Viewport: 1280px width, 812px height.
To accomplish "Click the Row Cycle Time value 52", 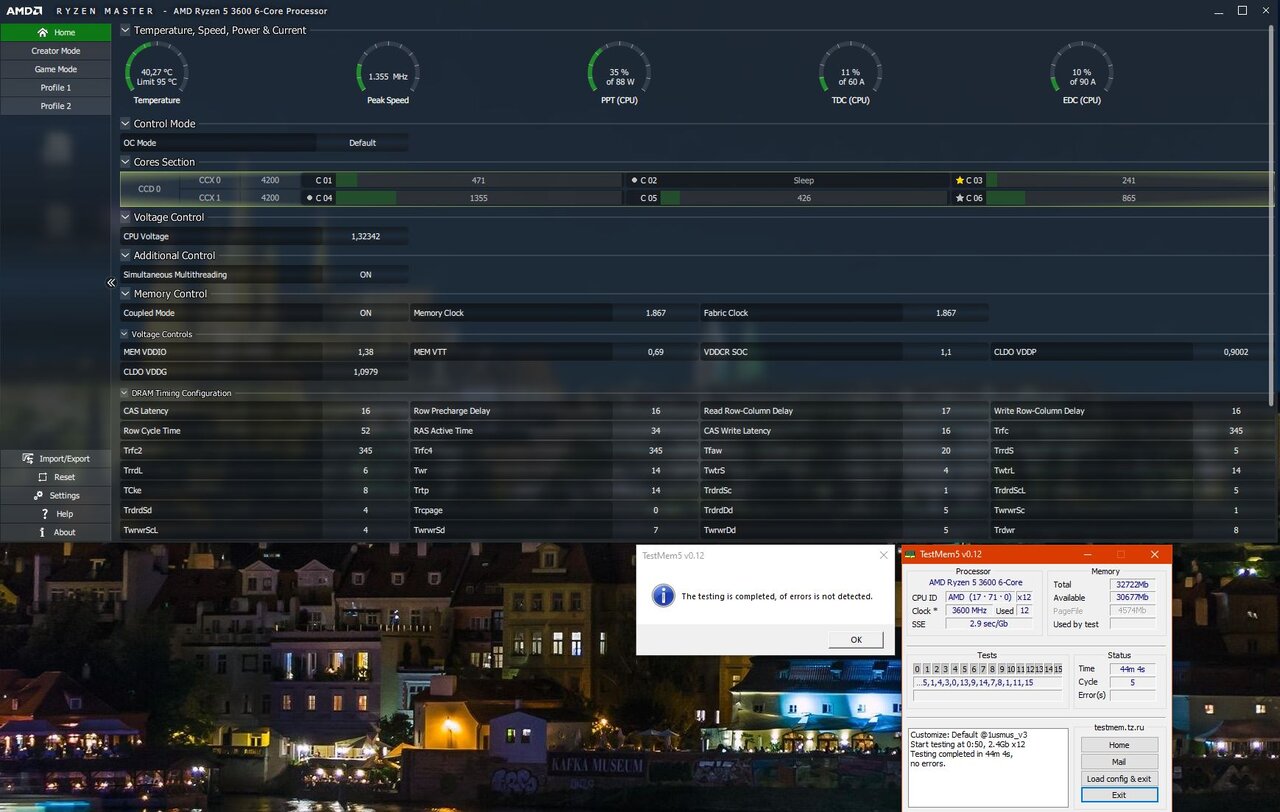I will (365, 431).
